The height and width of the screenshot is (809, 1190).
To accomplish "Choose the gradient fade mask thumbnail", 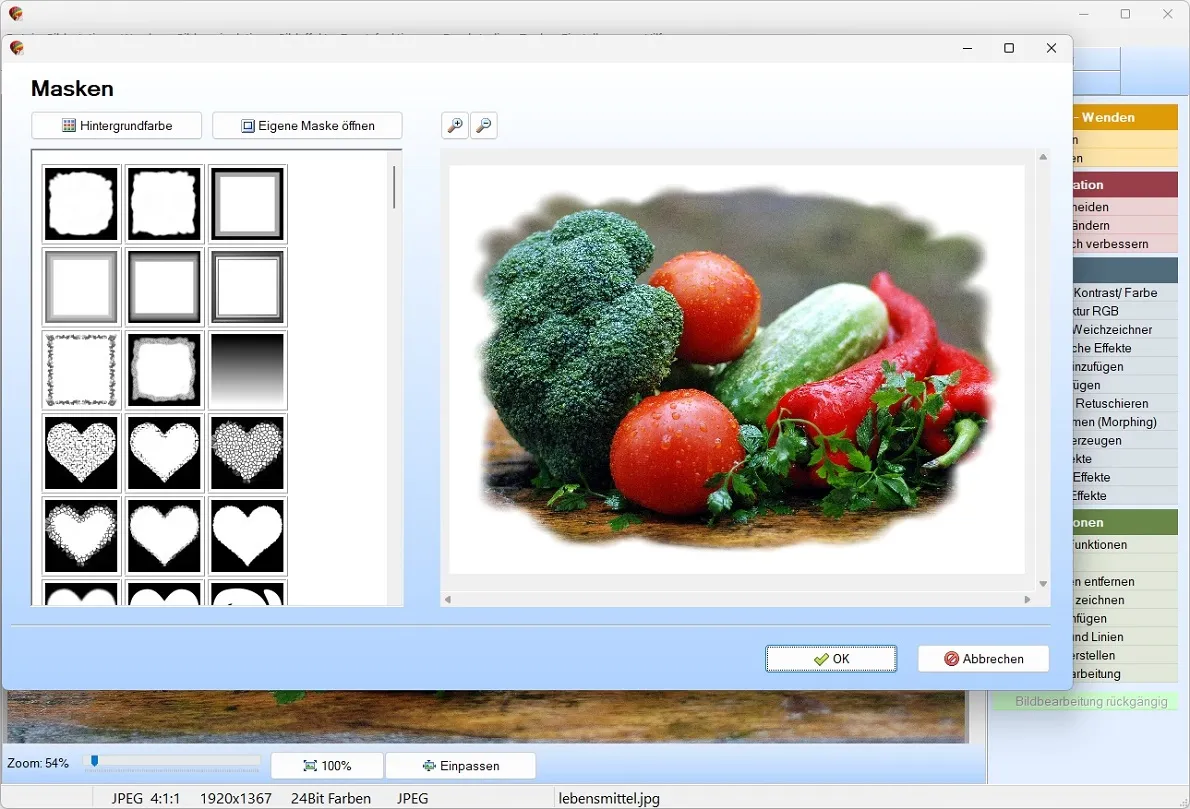I will pos(247,370).
